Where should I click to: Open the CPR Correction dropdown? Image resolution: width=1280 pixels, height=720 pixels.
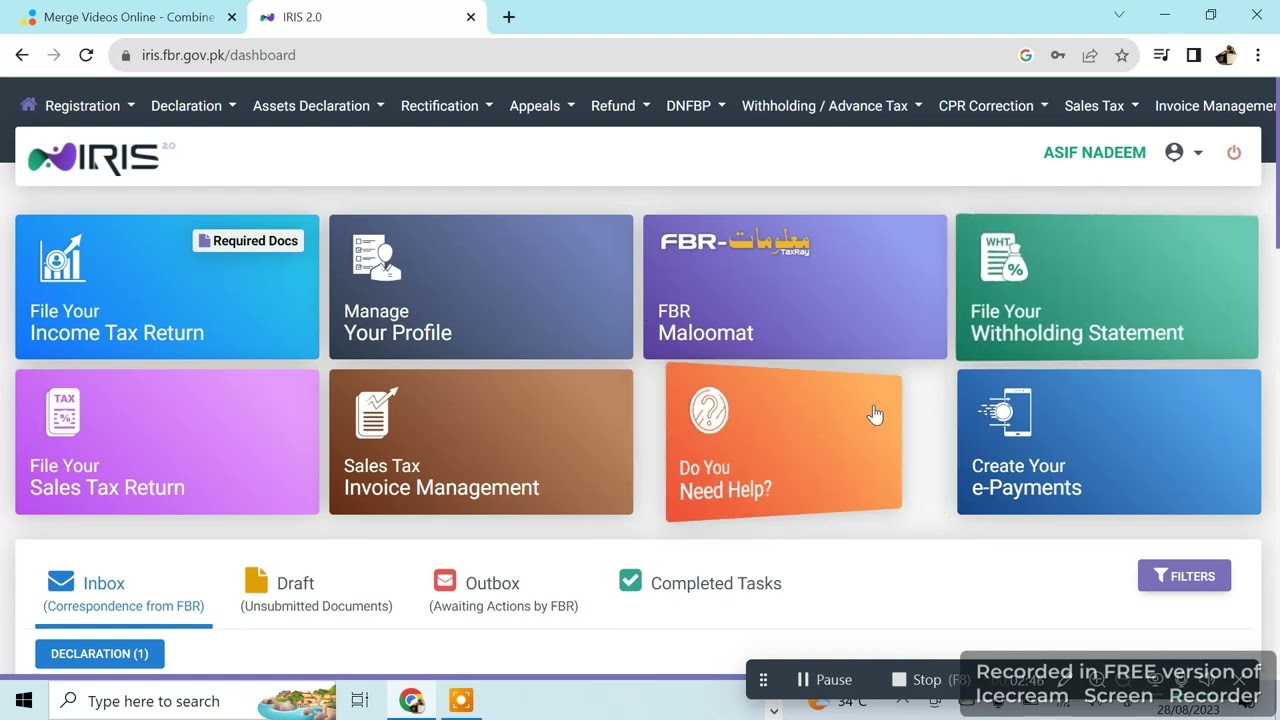(994, 105)
